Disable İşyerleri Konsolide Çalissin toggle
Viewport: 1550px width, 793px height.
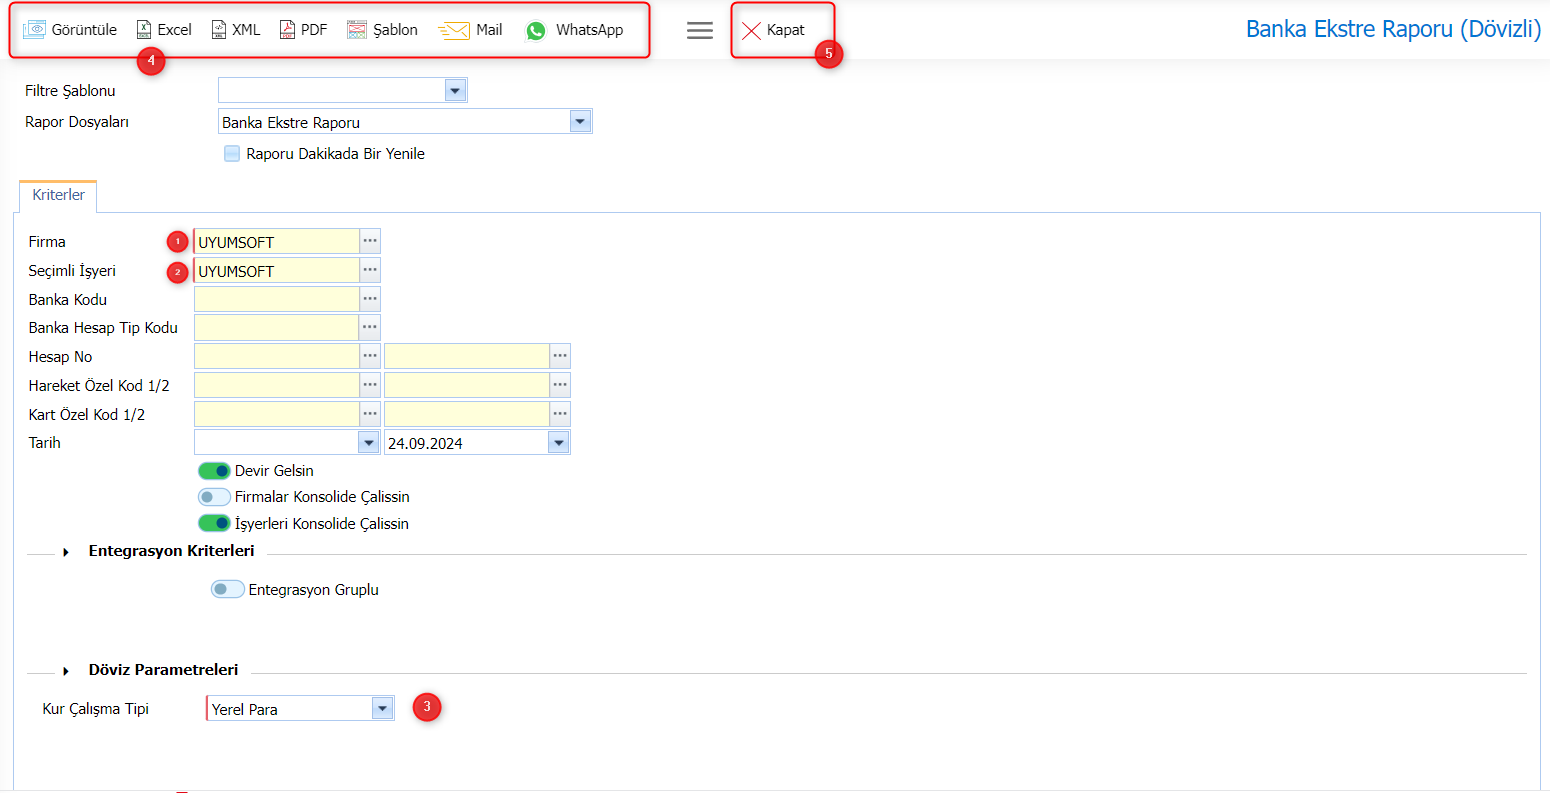[x=214, y=523]
